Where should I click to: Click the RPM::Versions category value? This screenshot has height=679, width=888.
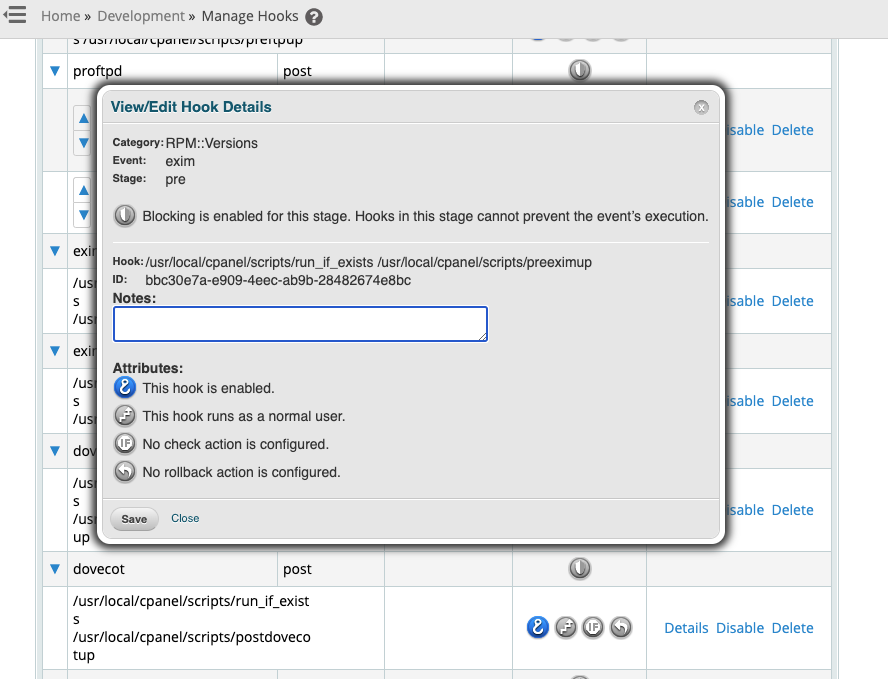click(211, 143)
